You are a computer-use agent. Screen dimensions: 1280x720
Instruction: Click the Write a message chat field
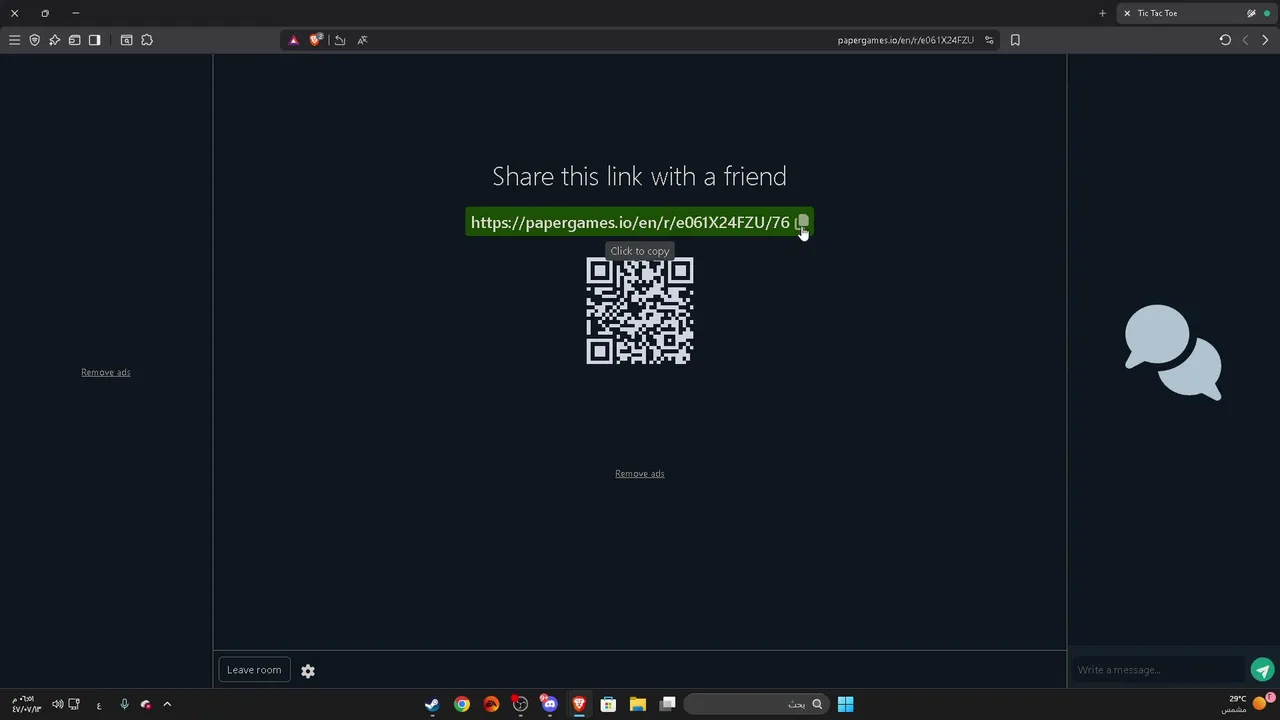click(1158, 670)
